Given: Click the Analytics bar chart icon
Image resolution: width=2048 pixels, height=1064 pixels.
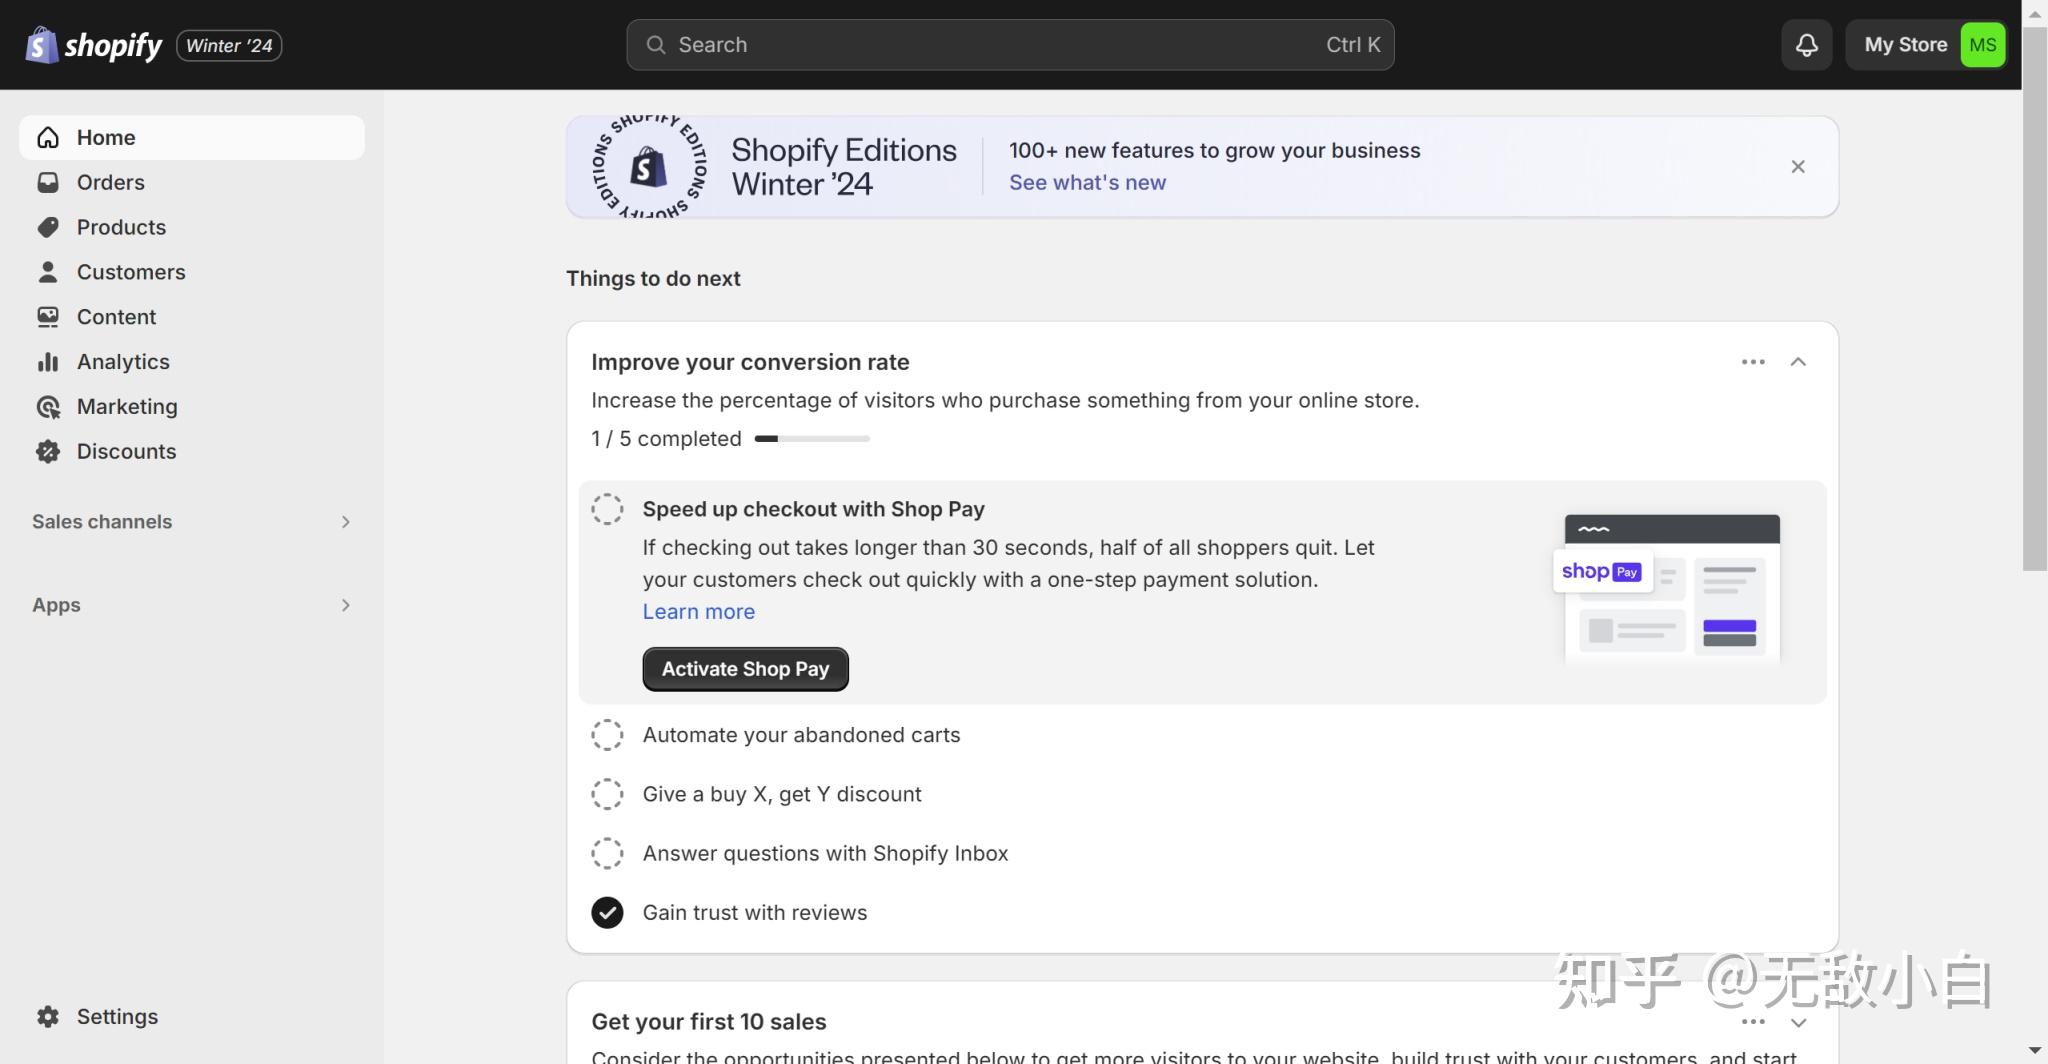Looking at the screenshot, I should 48,362.
